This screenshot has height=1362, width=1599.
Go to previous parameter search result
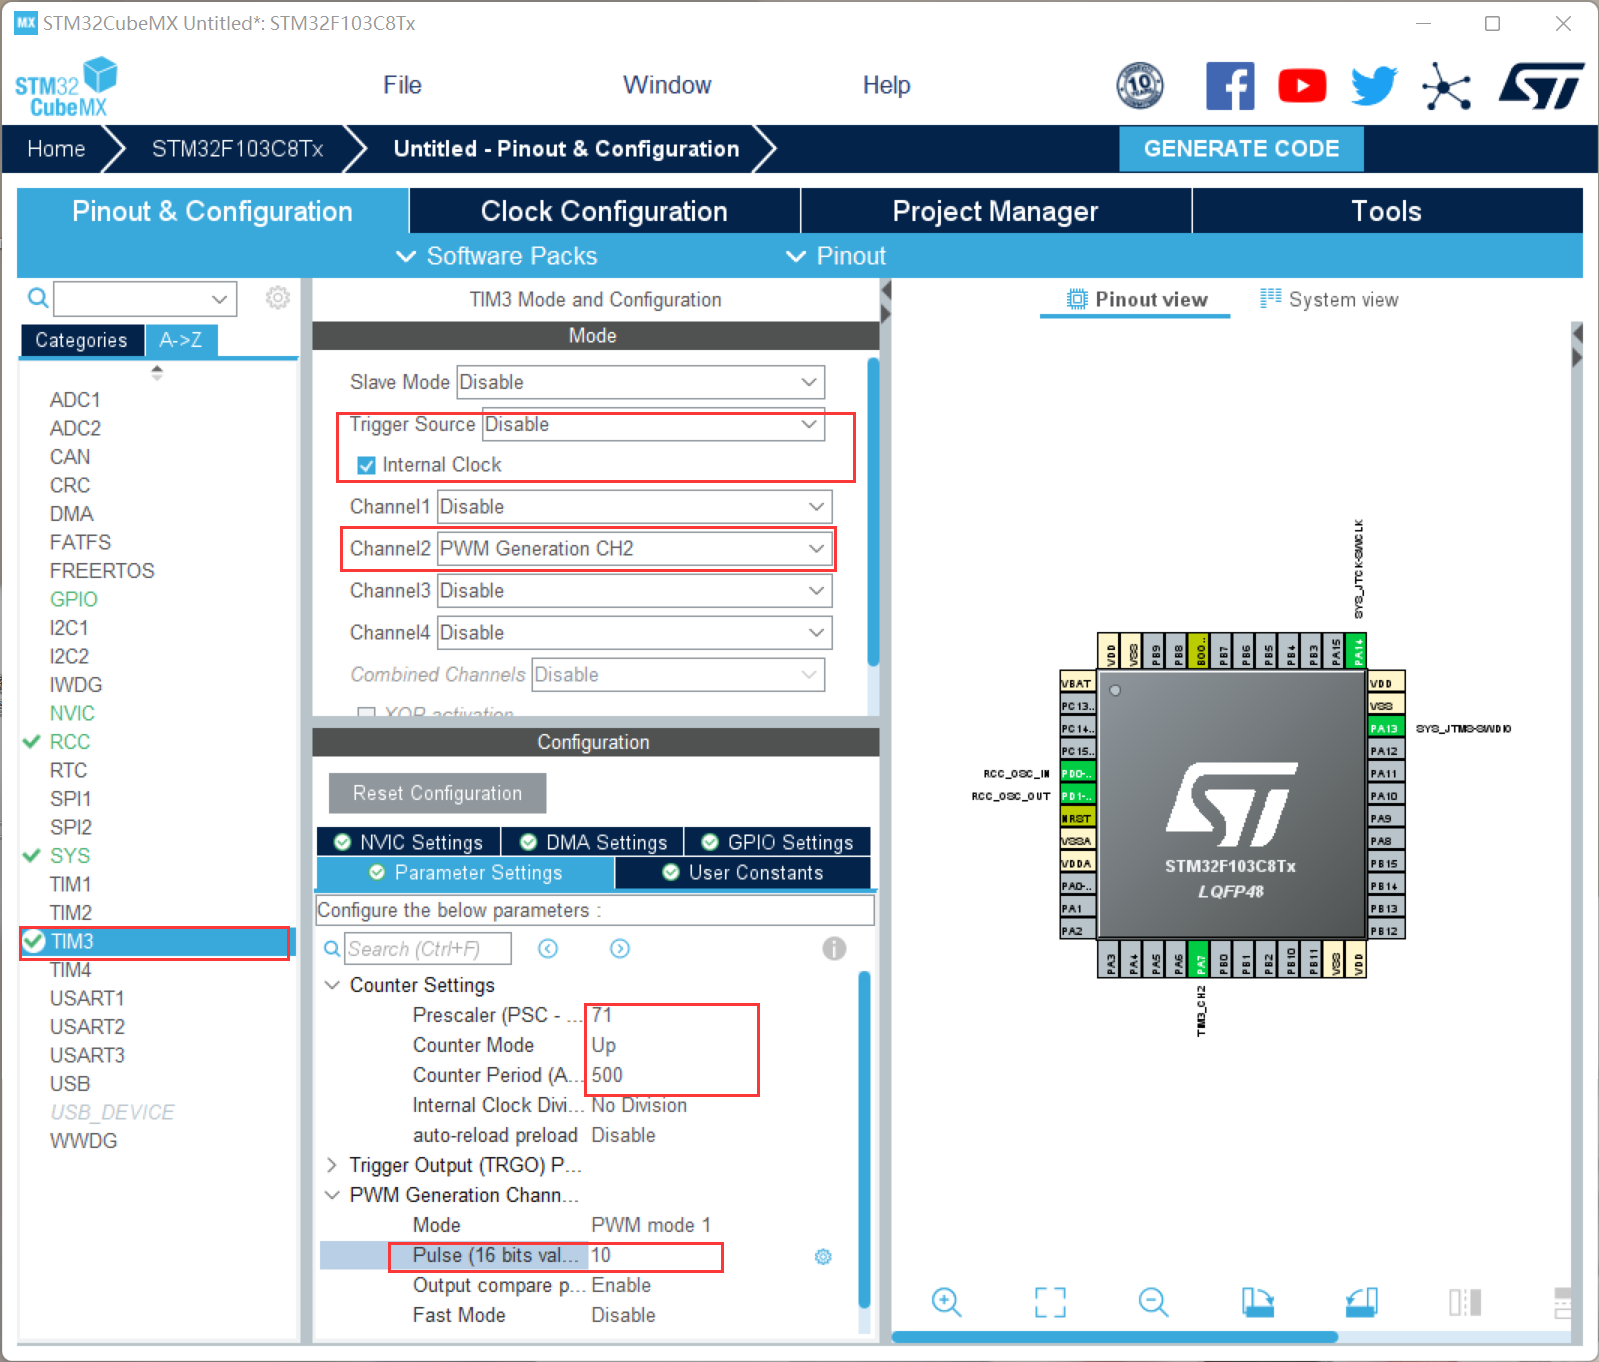click(x=548, y=948)
